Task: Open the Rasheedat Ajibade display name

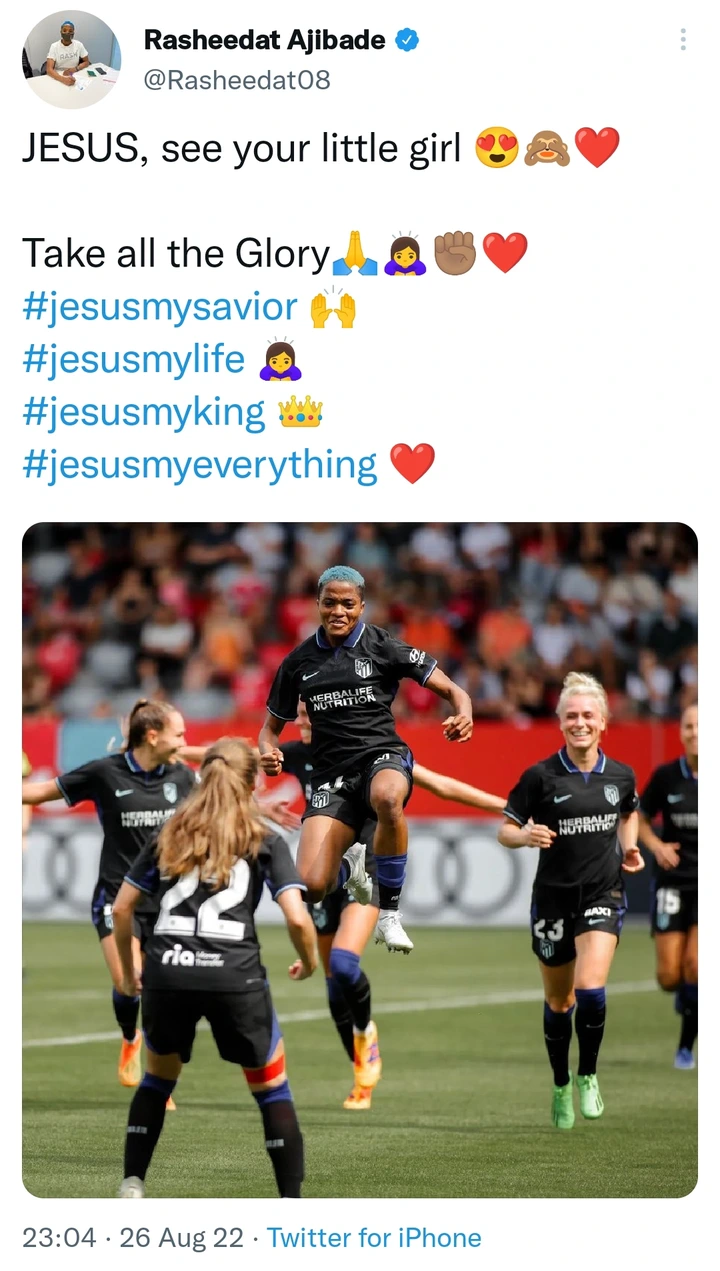Action: (x=265, y=40)
